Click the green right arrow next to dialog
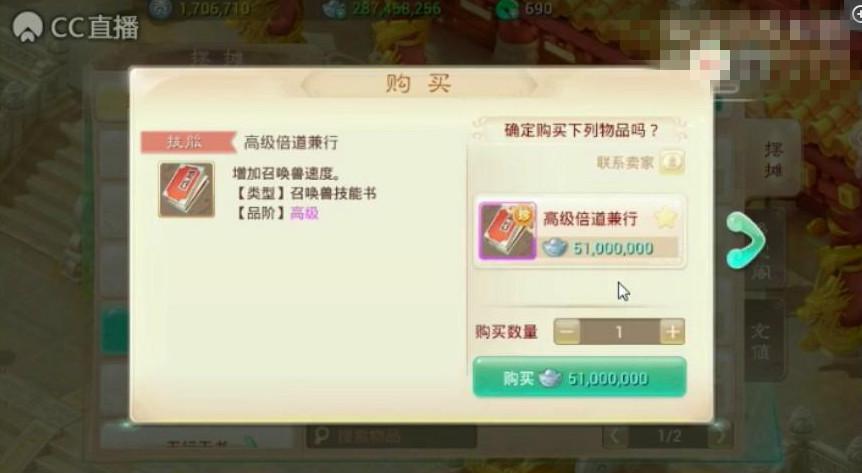Image resolution: width=862 pixels, height=473 pixels. (x=745, y=240)
